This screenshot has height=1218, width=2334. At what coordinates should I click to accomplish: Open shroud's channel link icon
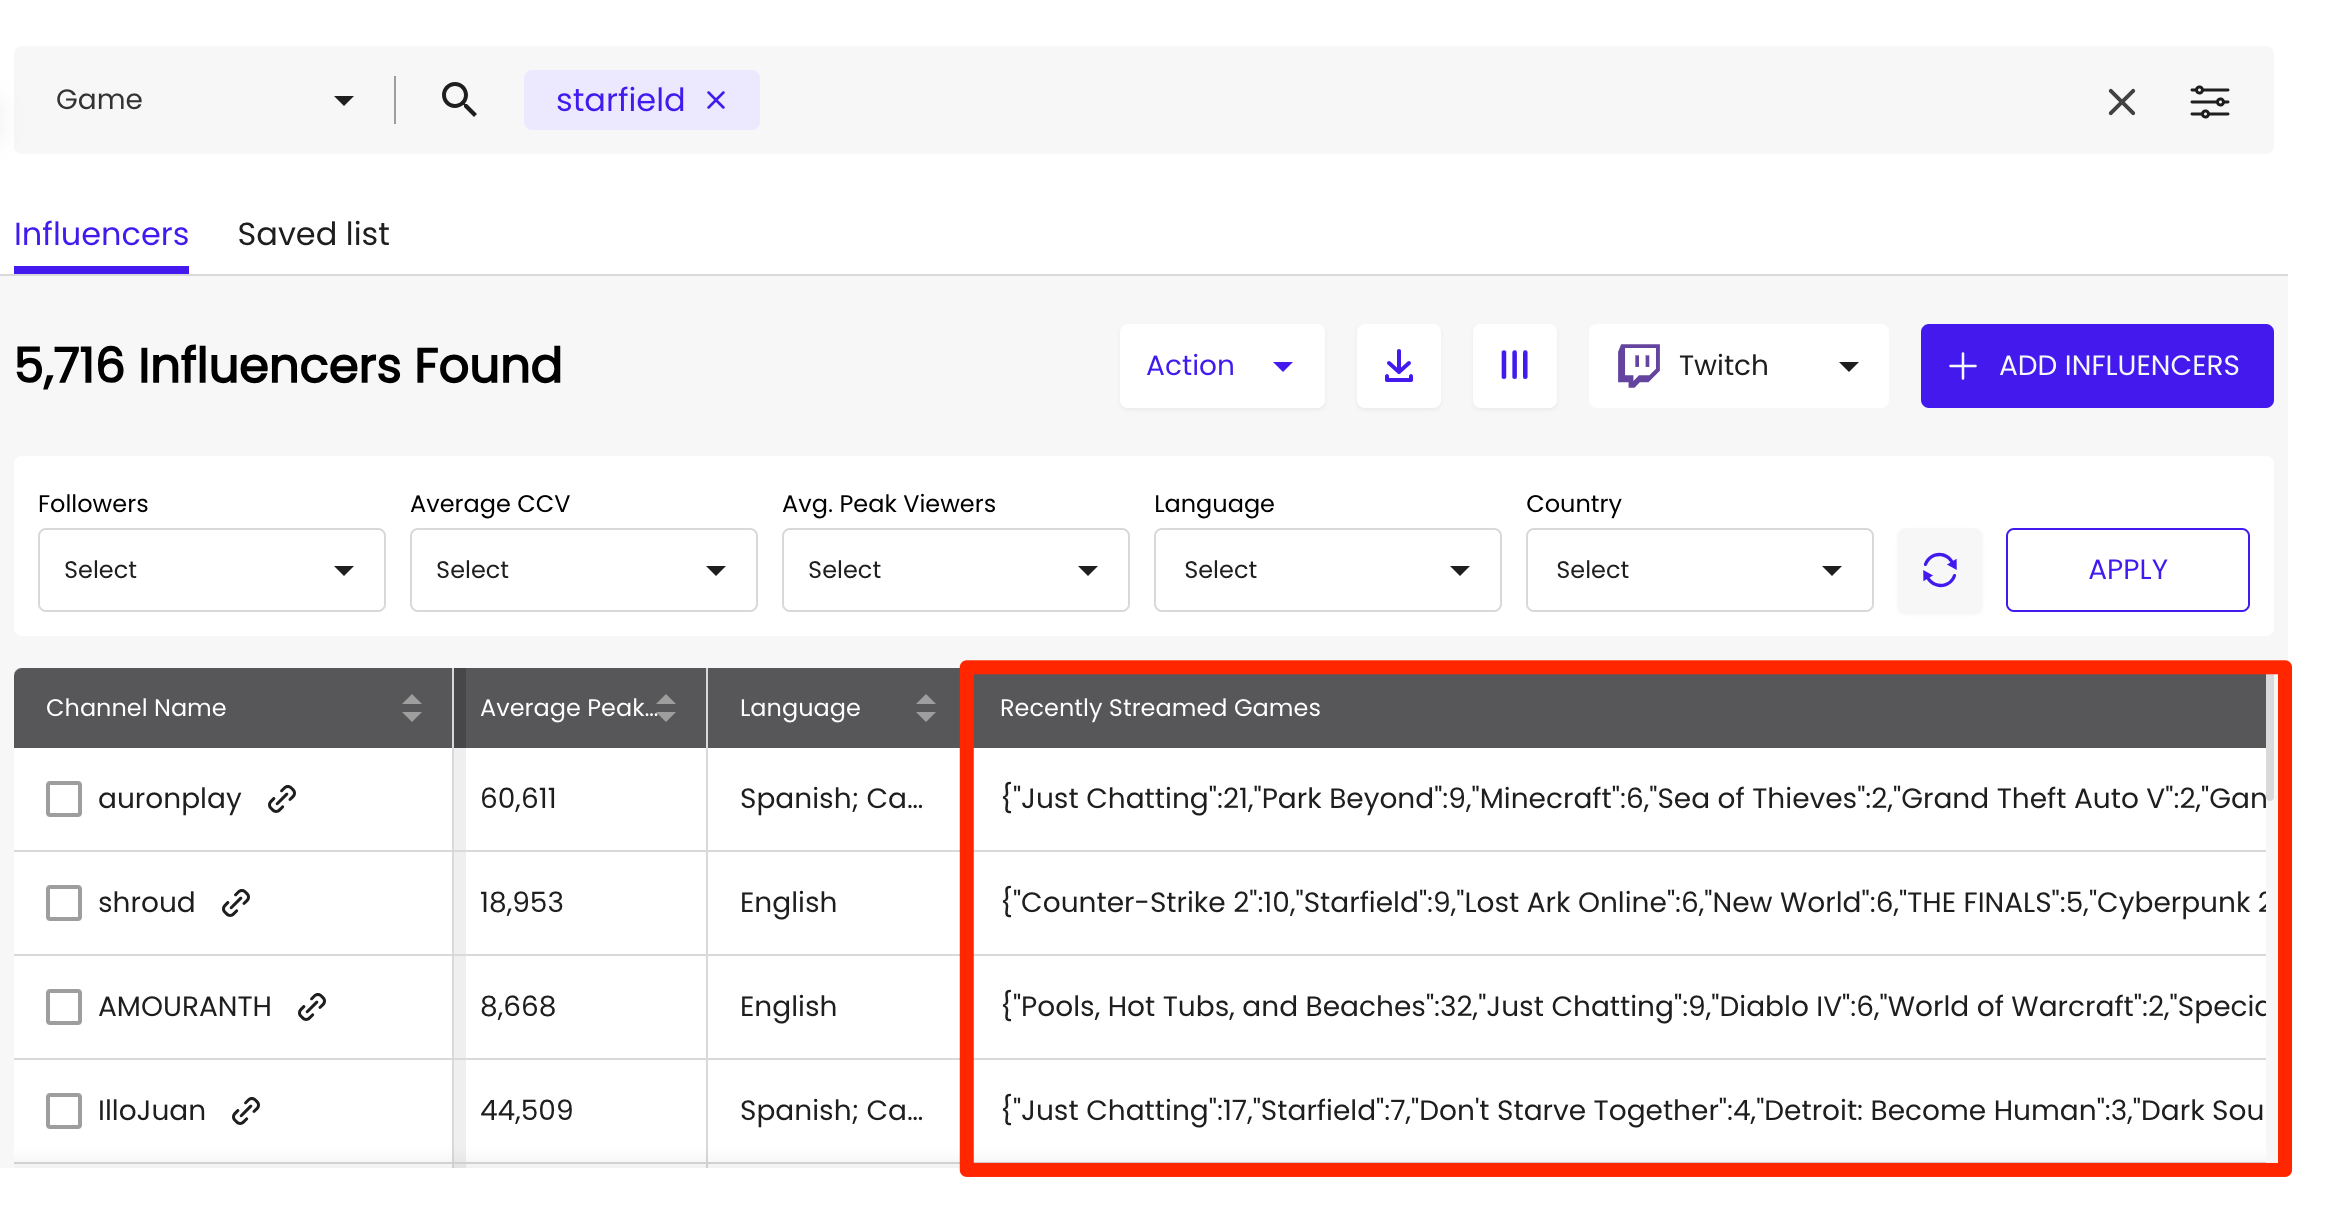coord(237,902)
